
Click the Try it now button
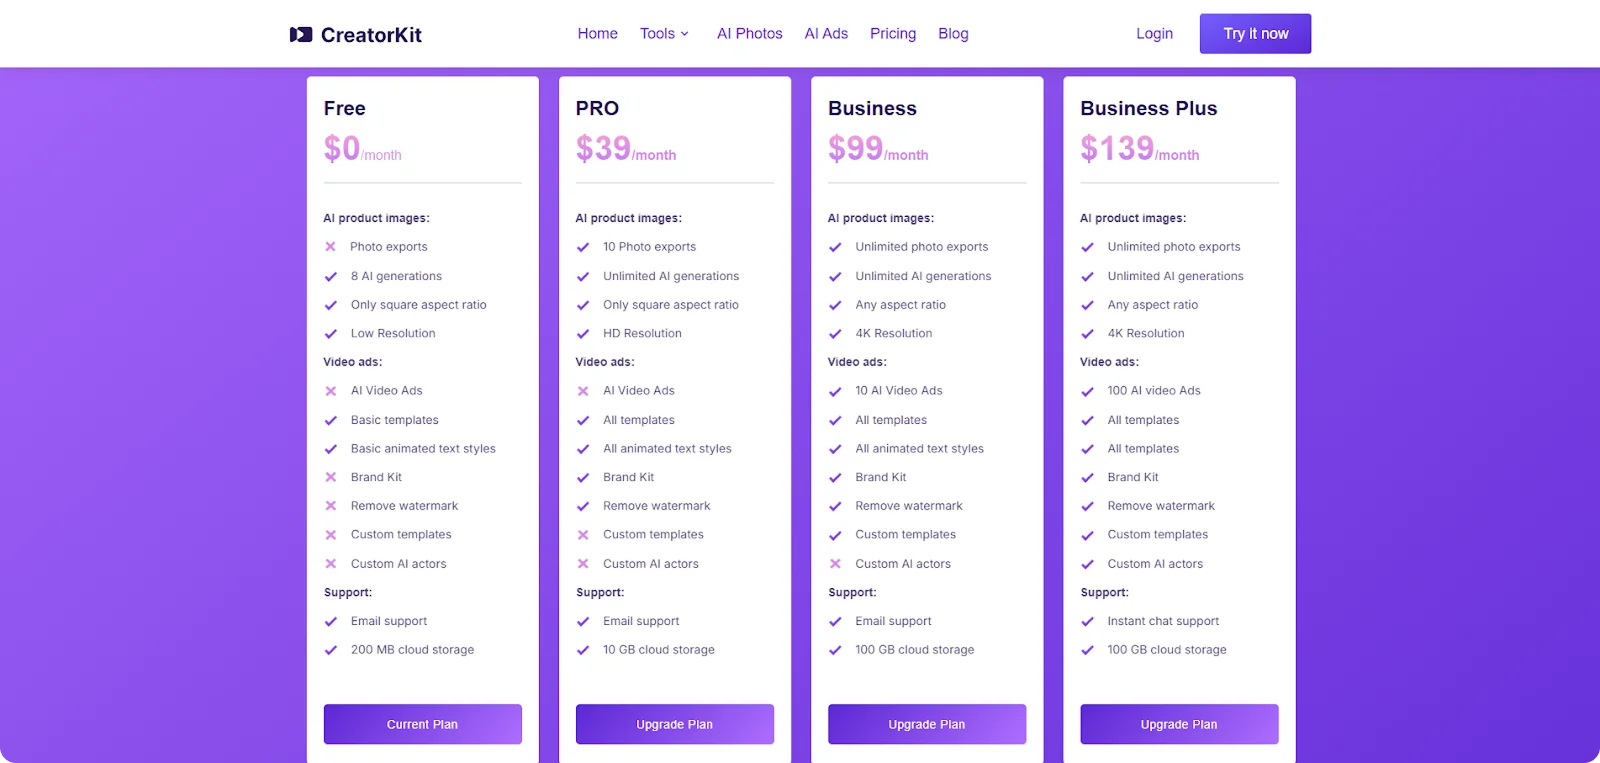[x=1255, y=33]
